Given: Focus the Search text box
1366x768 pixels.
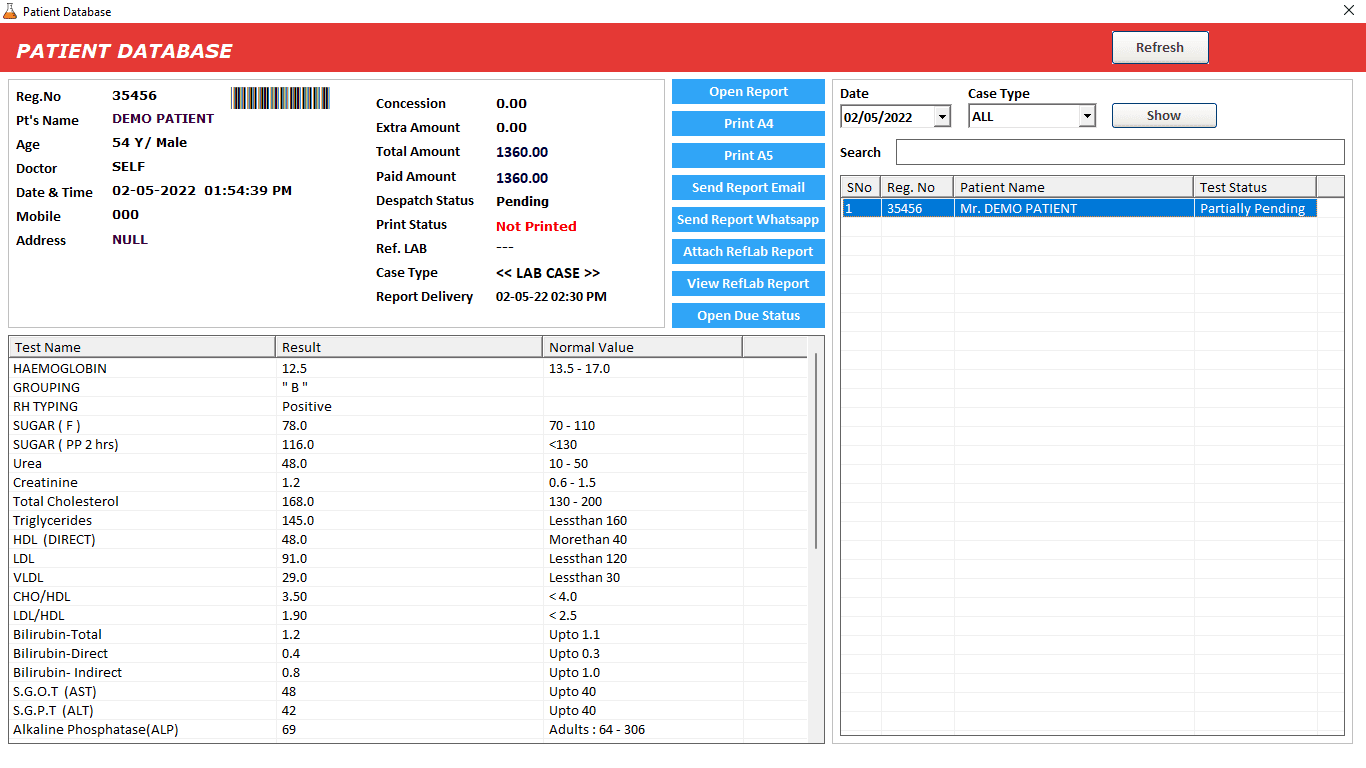Looking at the screenshot, I should point(1120,152).
